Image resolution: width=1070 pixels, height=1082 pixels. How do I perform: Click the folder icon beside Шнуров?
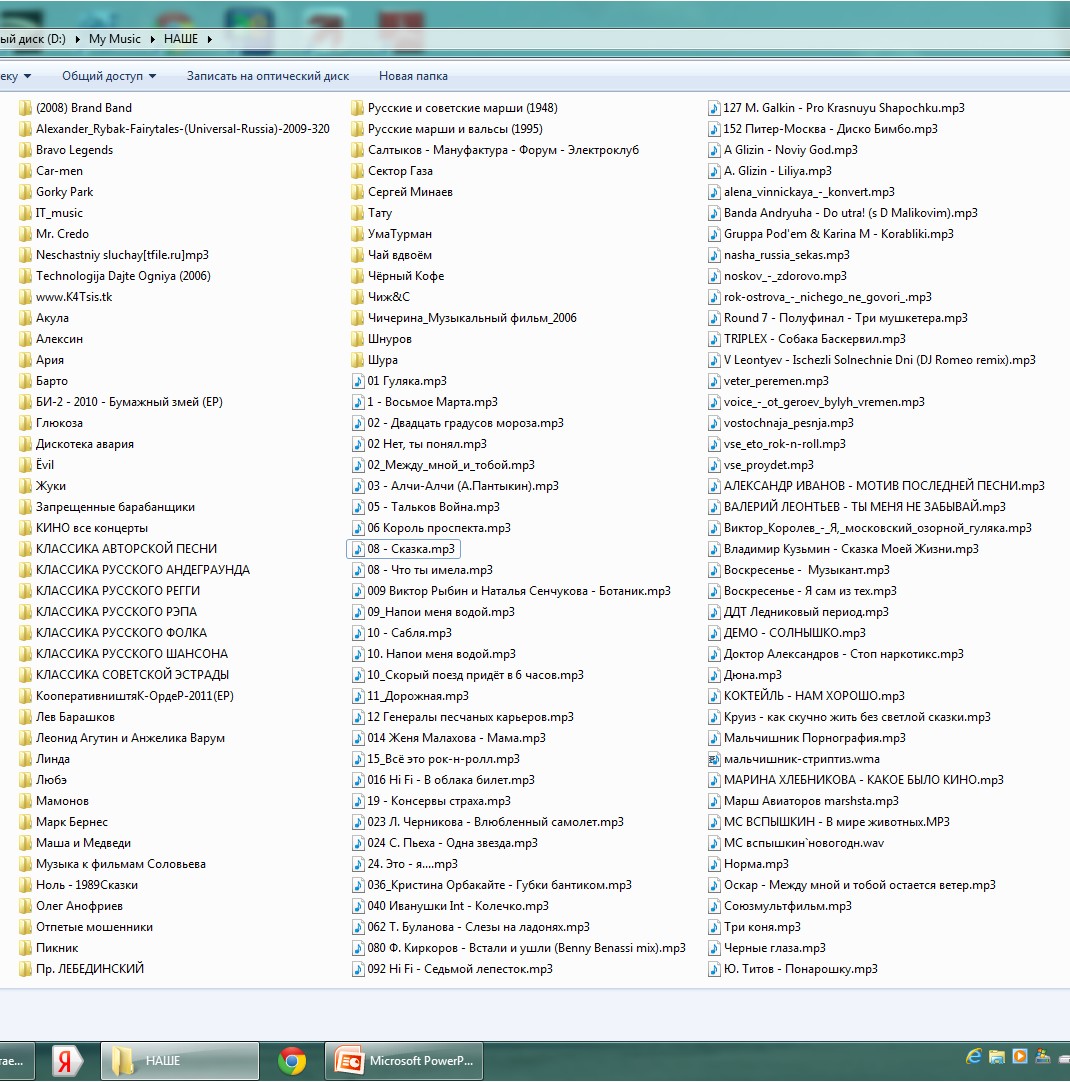click(357, 339)
